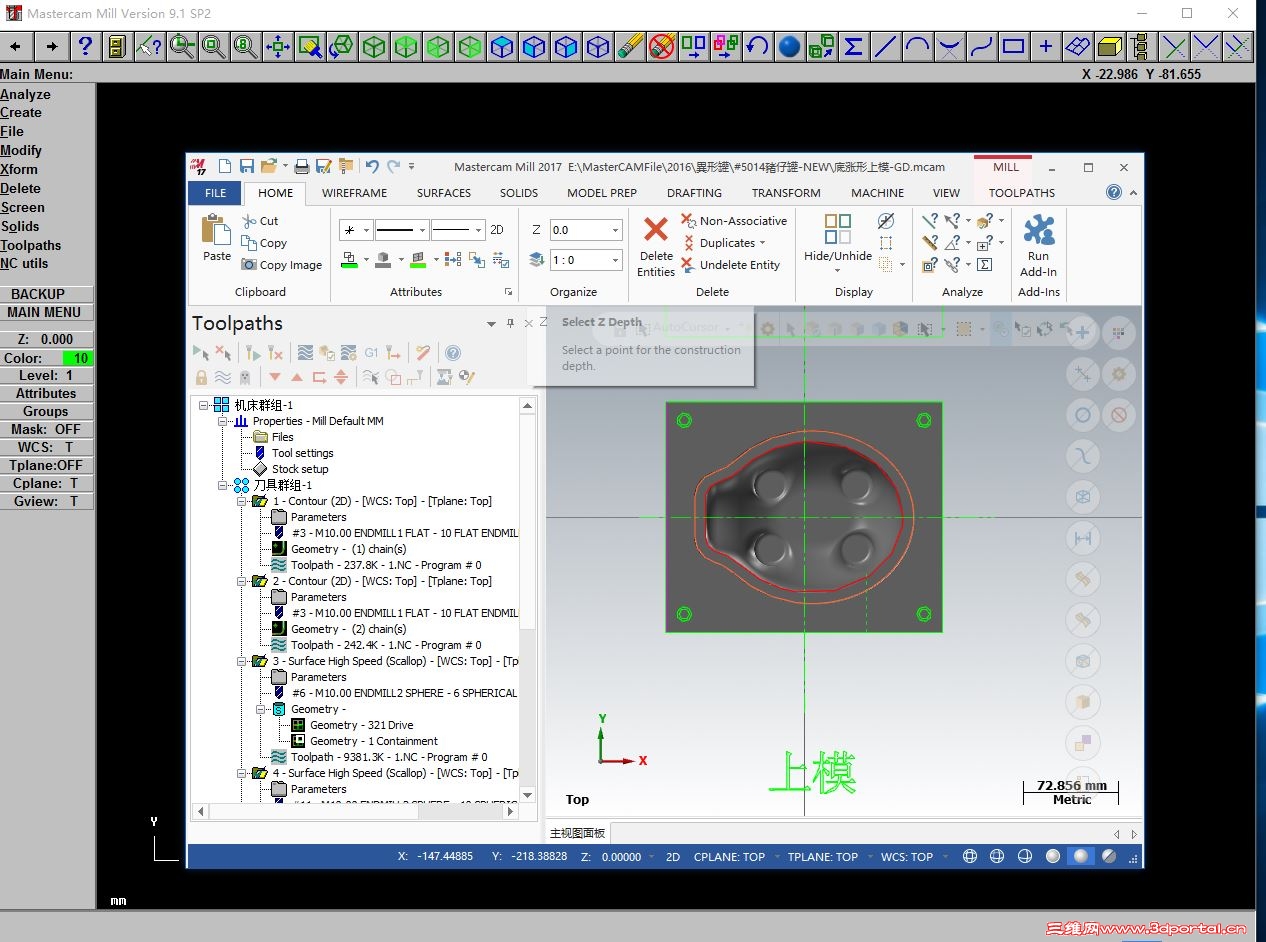Collapse the 3 - Surface High Speed (Scallop) node
This screenshot has width=1266, height=942.
pos(242,661)
